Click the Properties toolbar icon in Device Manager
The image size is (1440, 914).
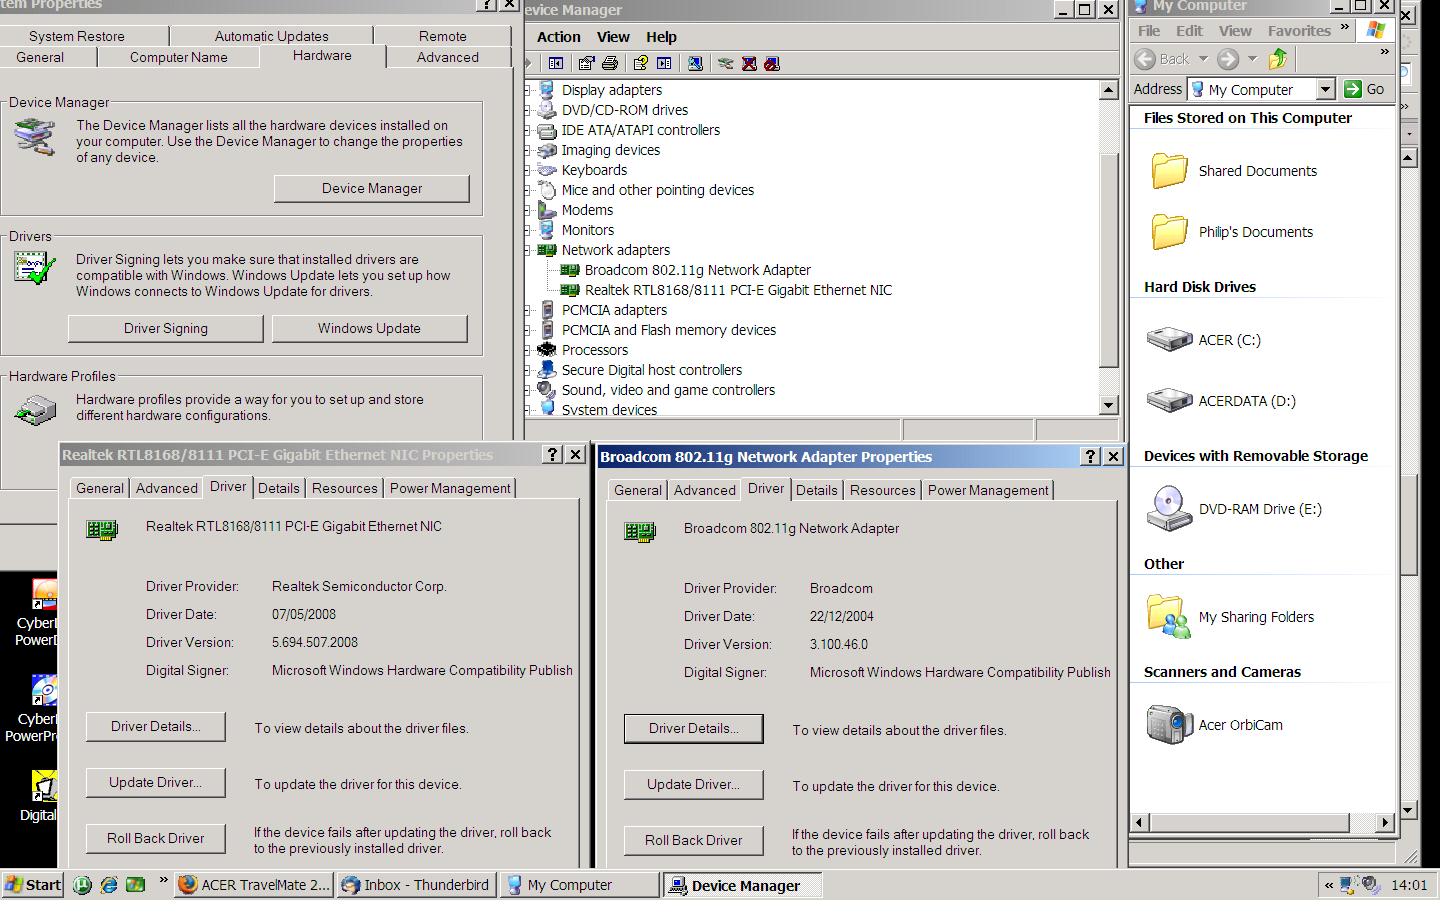[586, 63]
